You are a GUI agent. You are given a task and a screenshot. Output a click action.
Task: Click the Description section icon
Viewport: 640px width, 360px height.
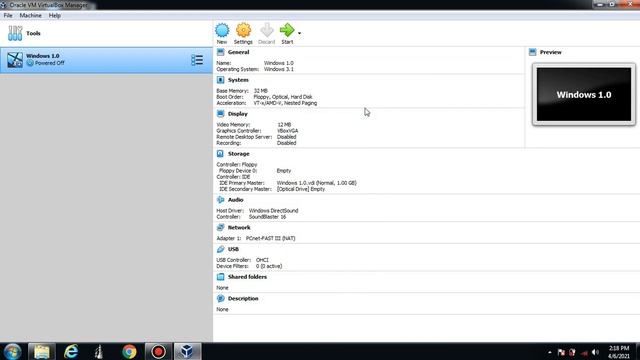[220, 298]
